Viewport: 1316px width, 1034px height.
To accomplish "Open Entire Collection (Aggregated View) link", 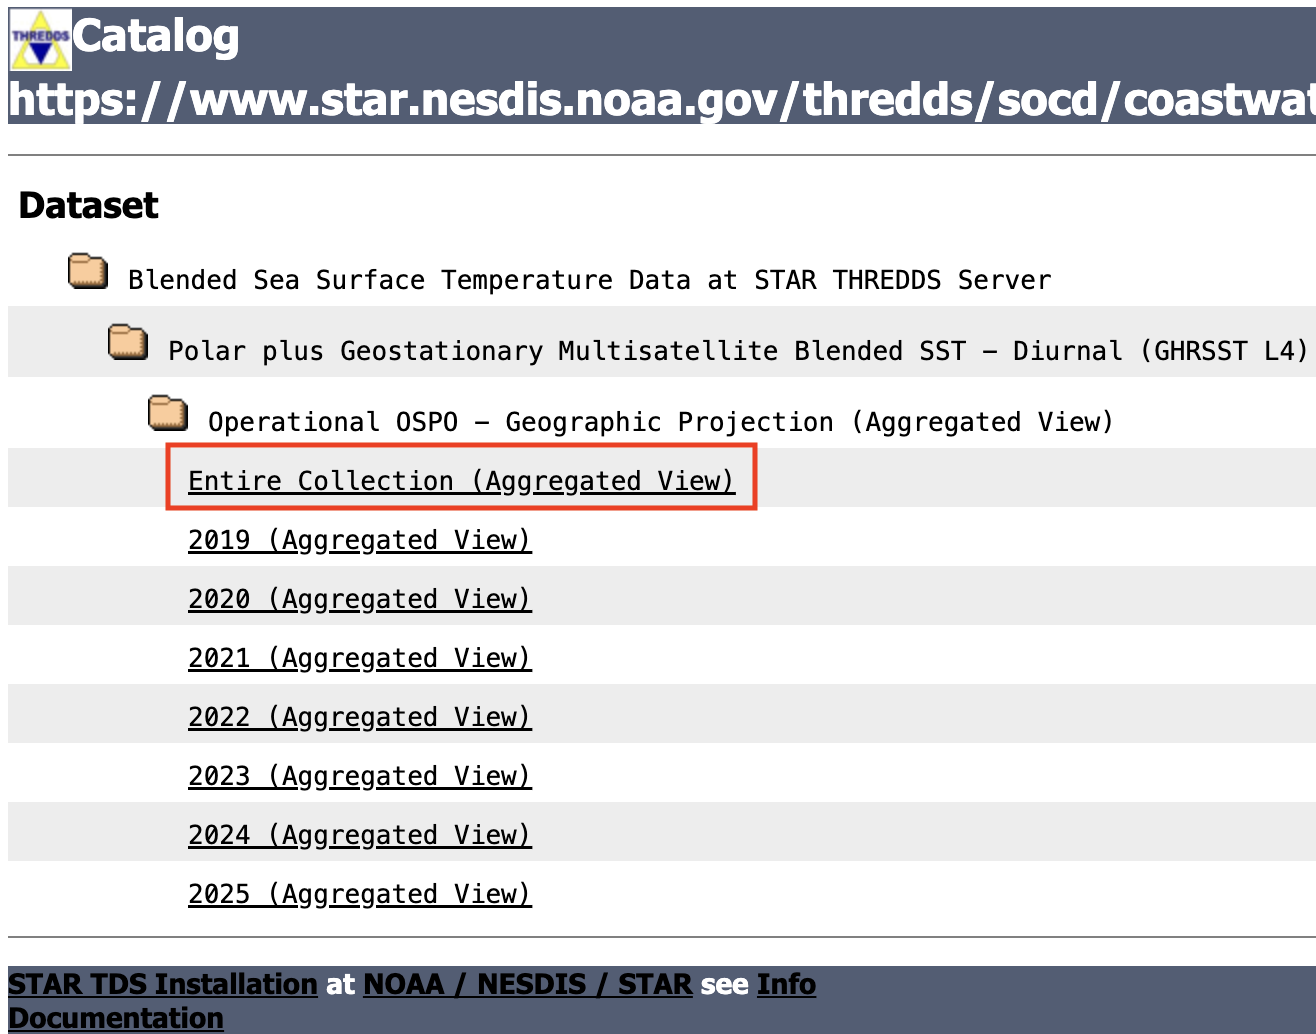I will [x=461, y=481].
